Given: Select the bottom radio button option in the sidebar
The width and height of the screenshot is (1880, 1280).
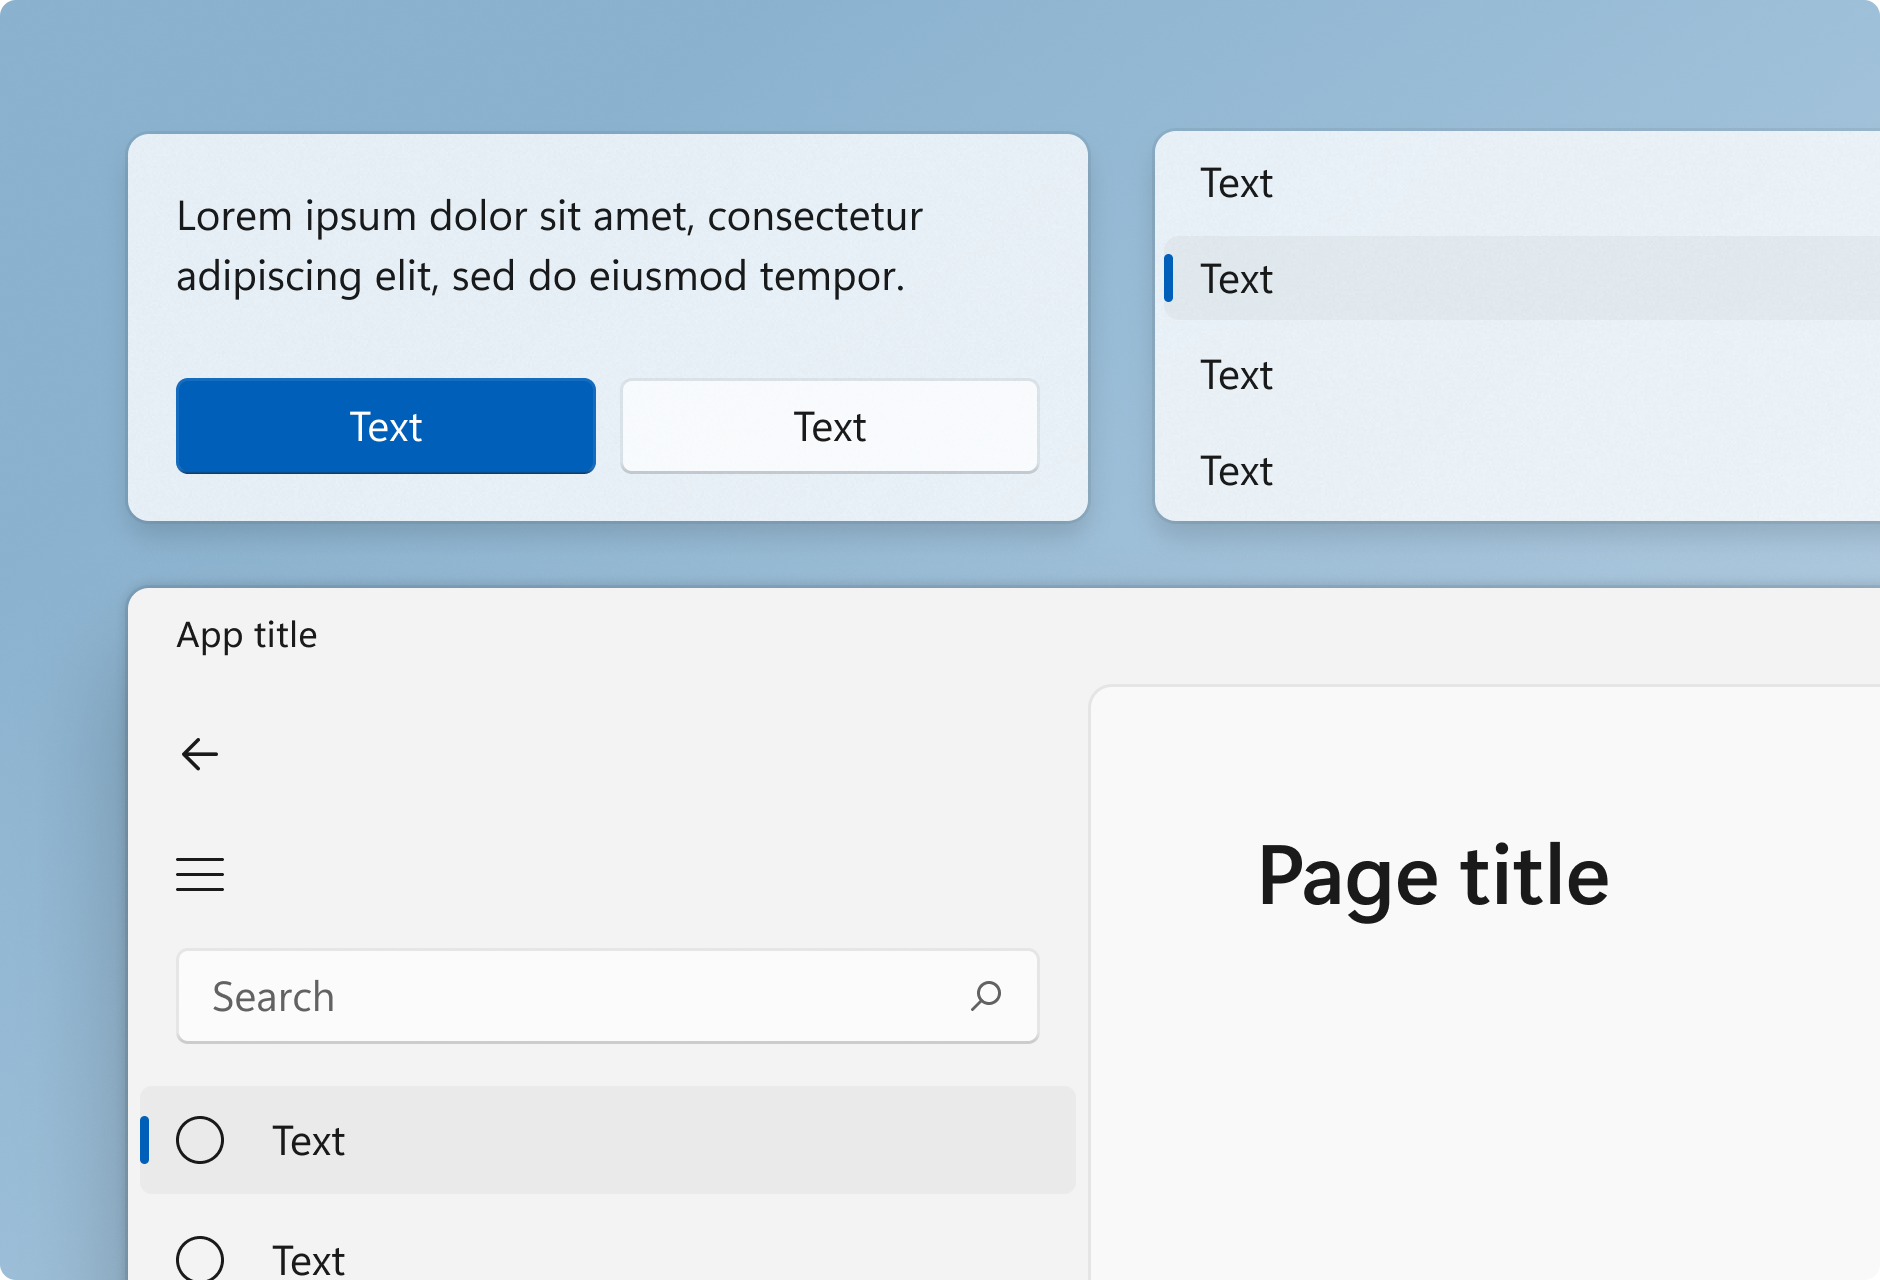Looking at the screenshot, I should tap(200, 1258).
